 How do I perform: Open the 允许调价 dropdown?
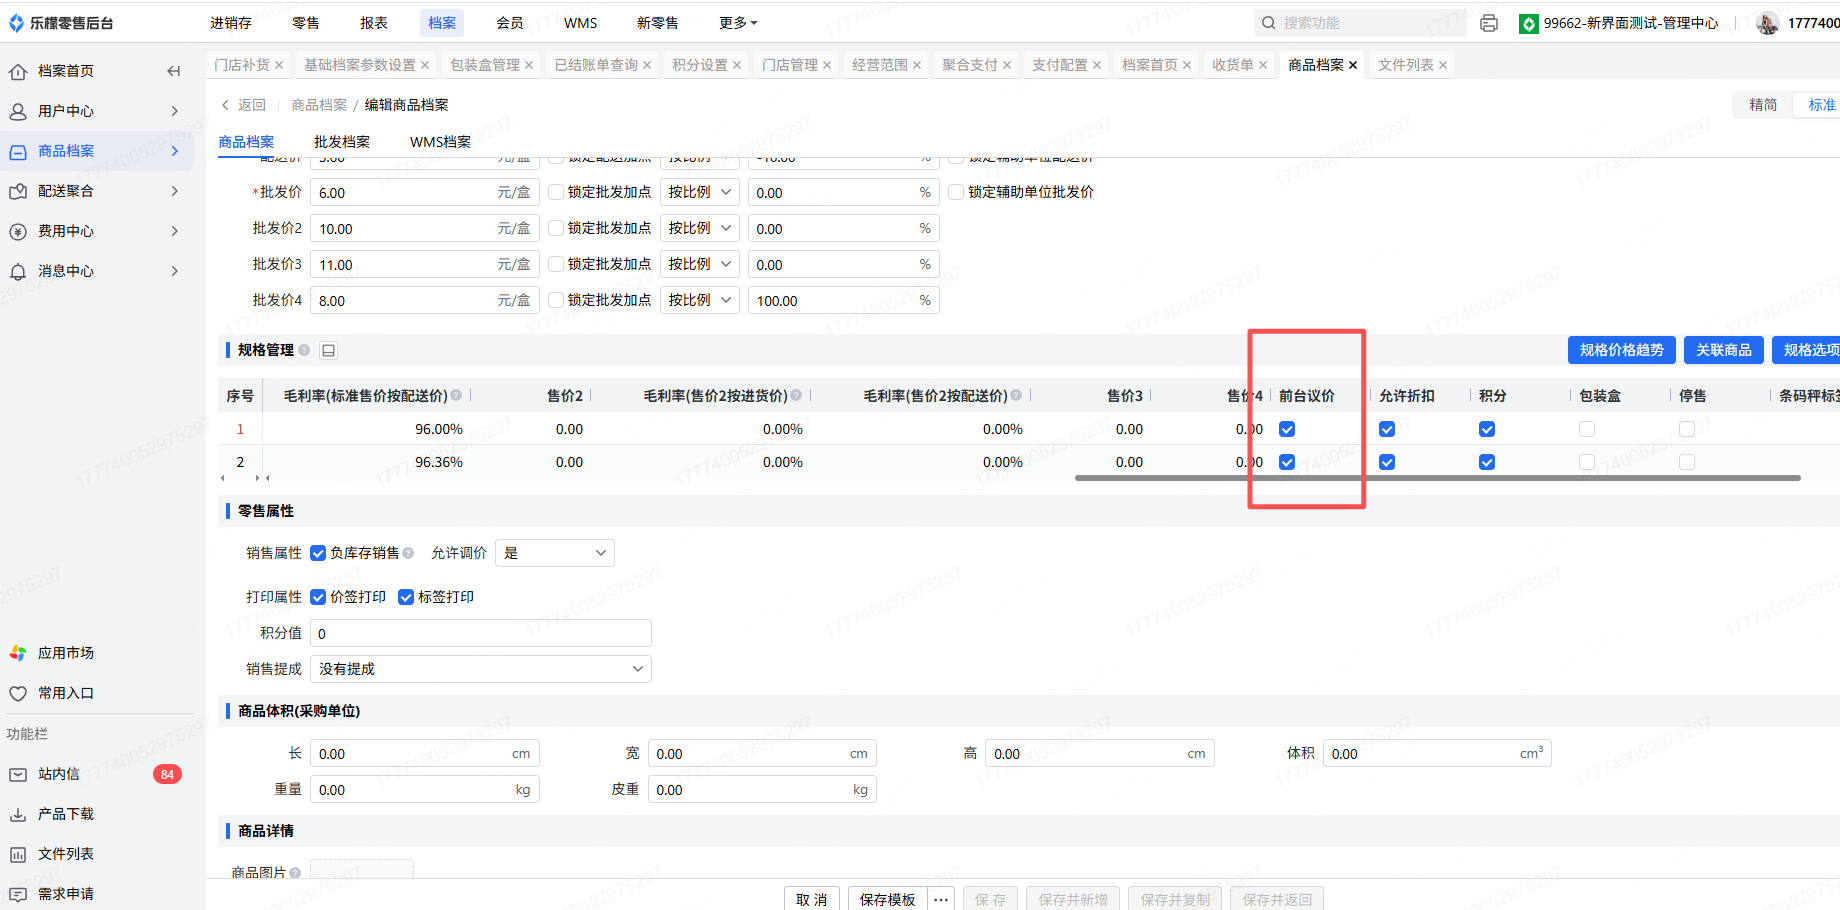point(555,553)
